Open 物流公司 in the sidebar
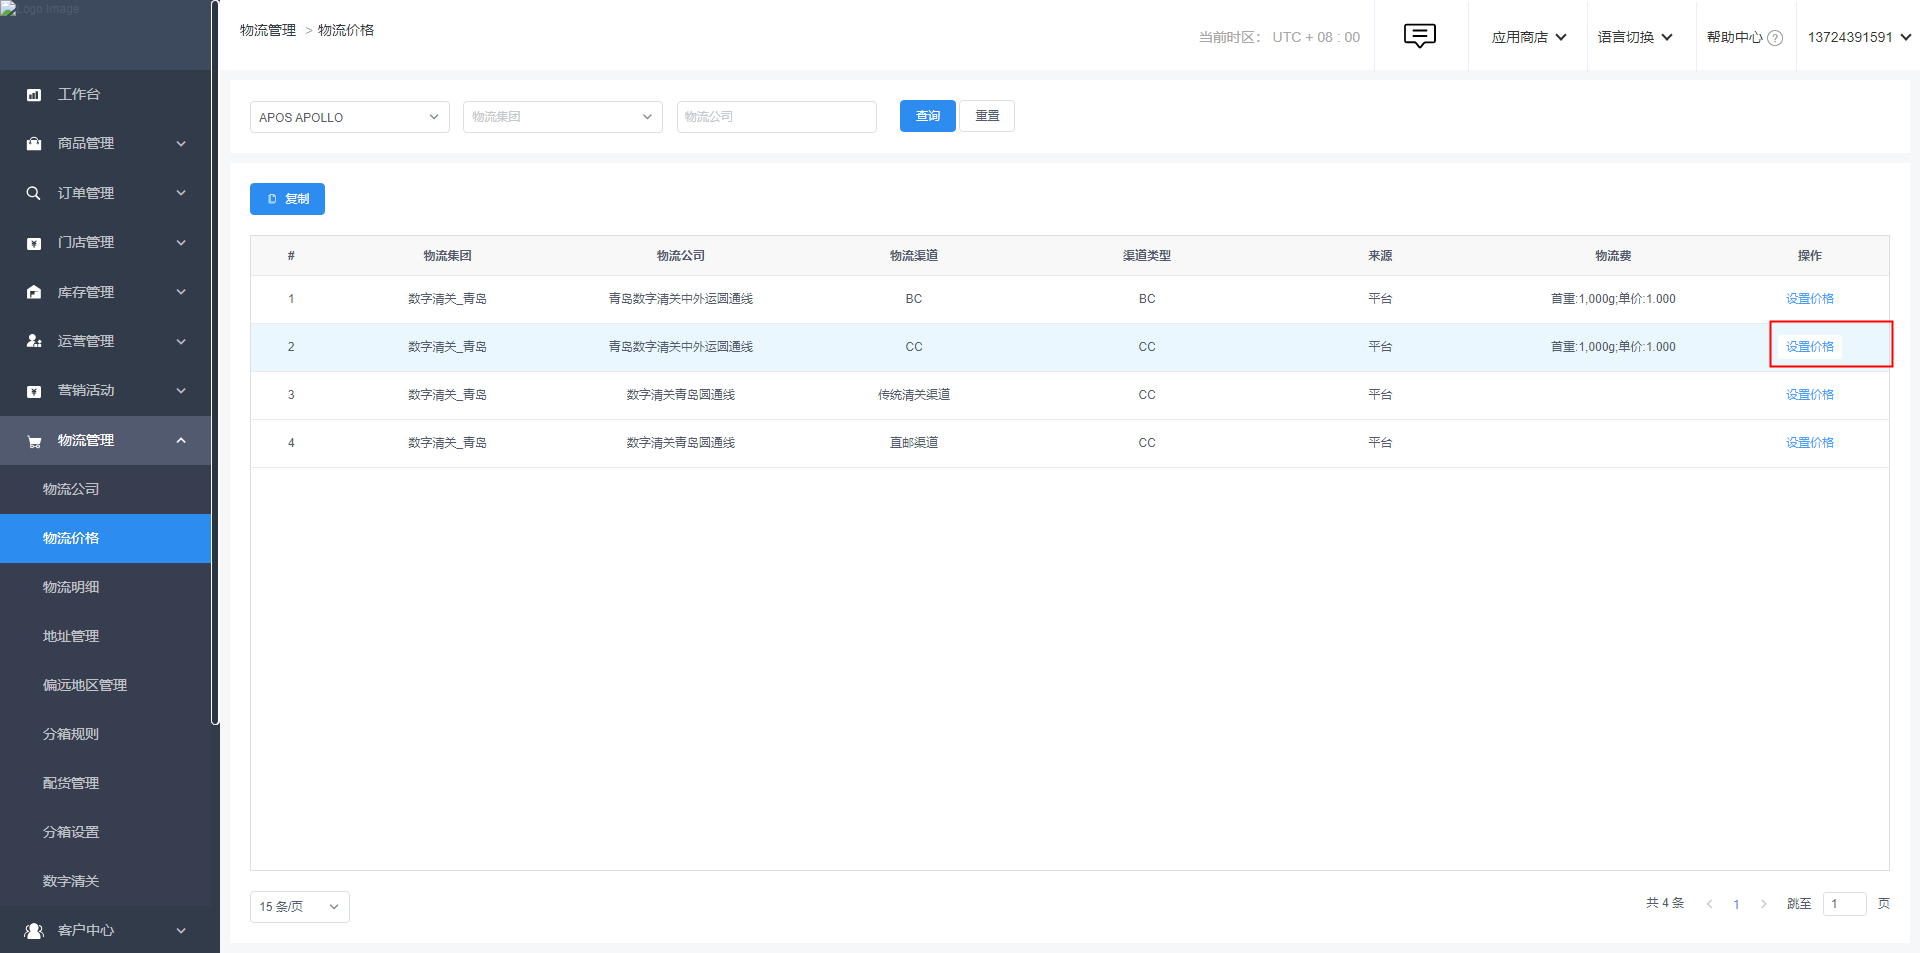The height and width of the screenshot is (953, 1920). 71,489
